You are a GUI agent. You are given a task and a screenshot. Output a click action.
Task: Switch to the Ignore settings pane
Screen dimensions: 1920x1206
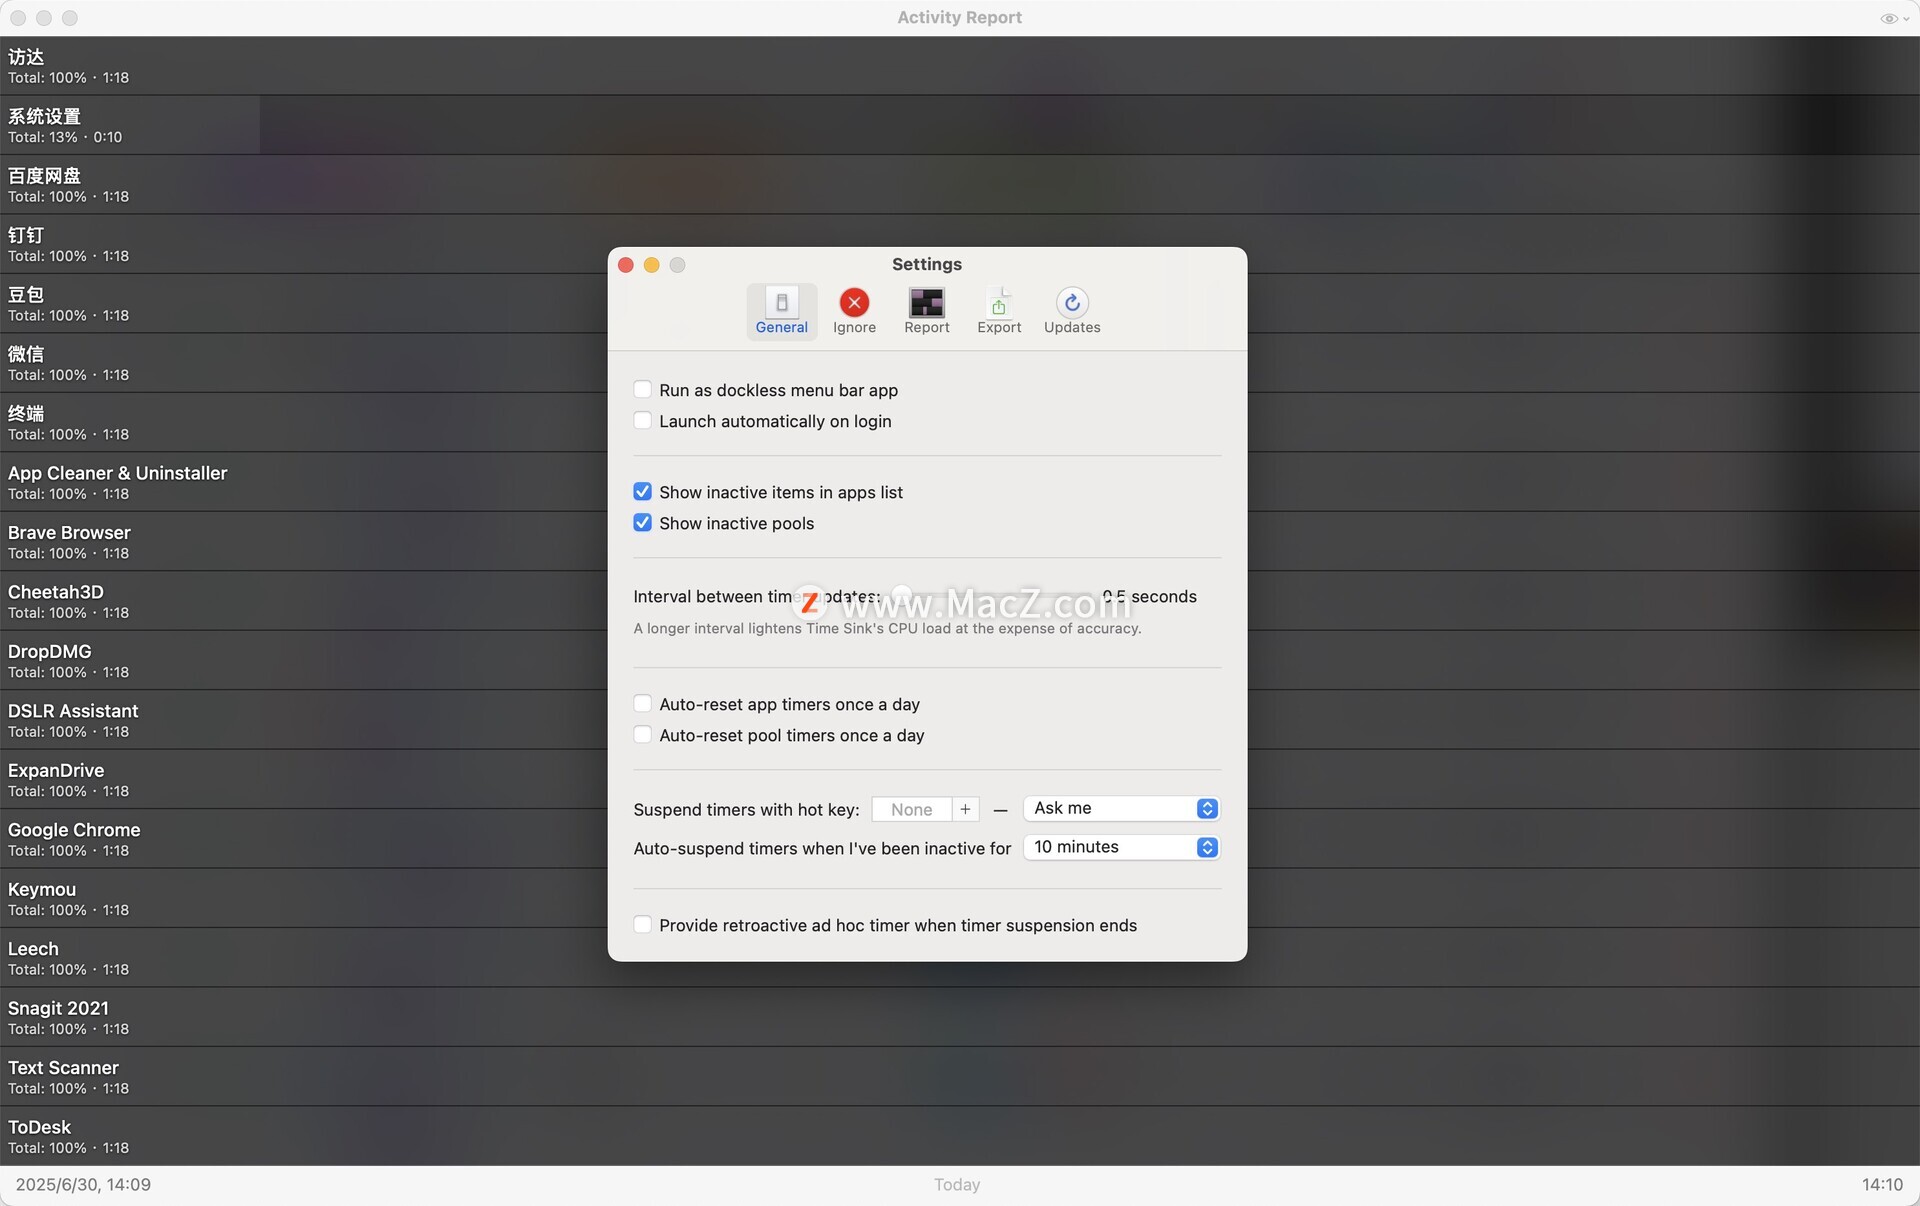point(854,311)
